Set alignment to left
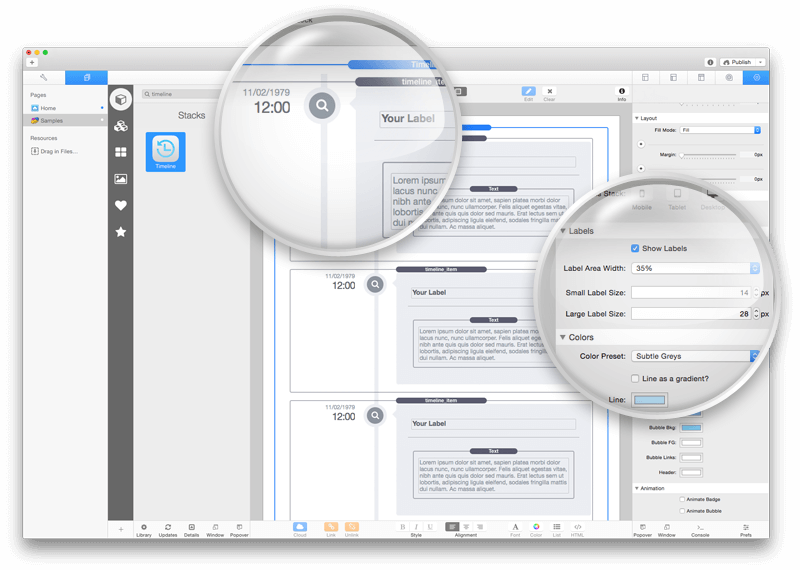 [x=452, y=527]
